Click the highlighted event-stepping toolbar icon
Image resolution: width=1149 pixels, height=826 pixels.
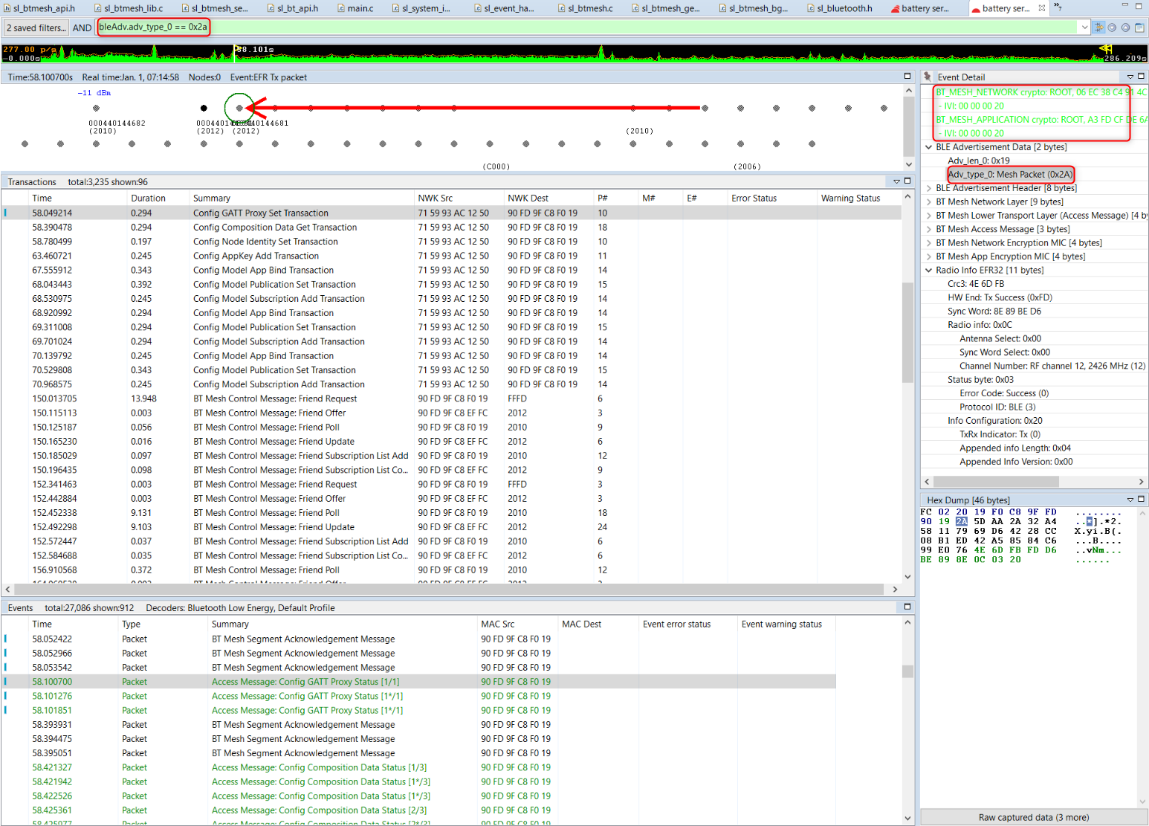click(x=1100, y=27)
